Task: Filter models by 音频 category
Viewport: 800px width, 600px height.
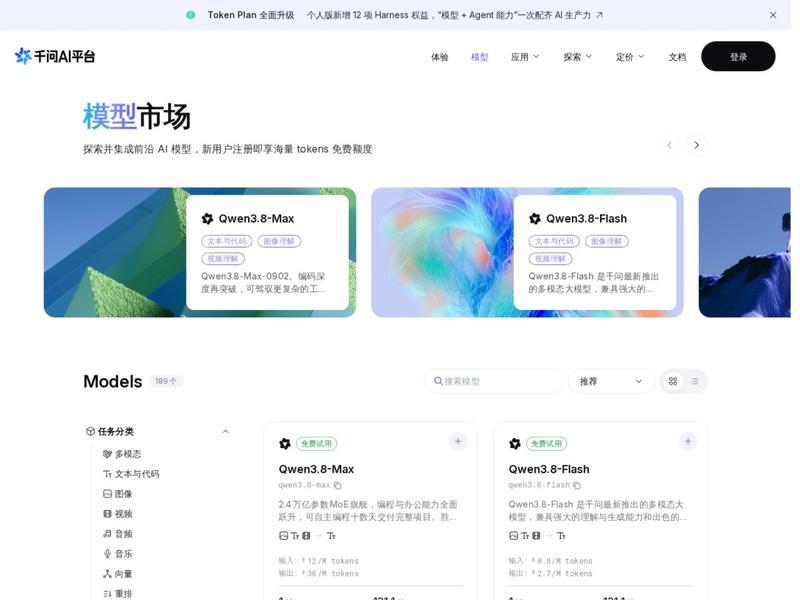Action: click(x=118, y=534)
